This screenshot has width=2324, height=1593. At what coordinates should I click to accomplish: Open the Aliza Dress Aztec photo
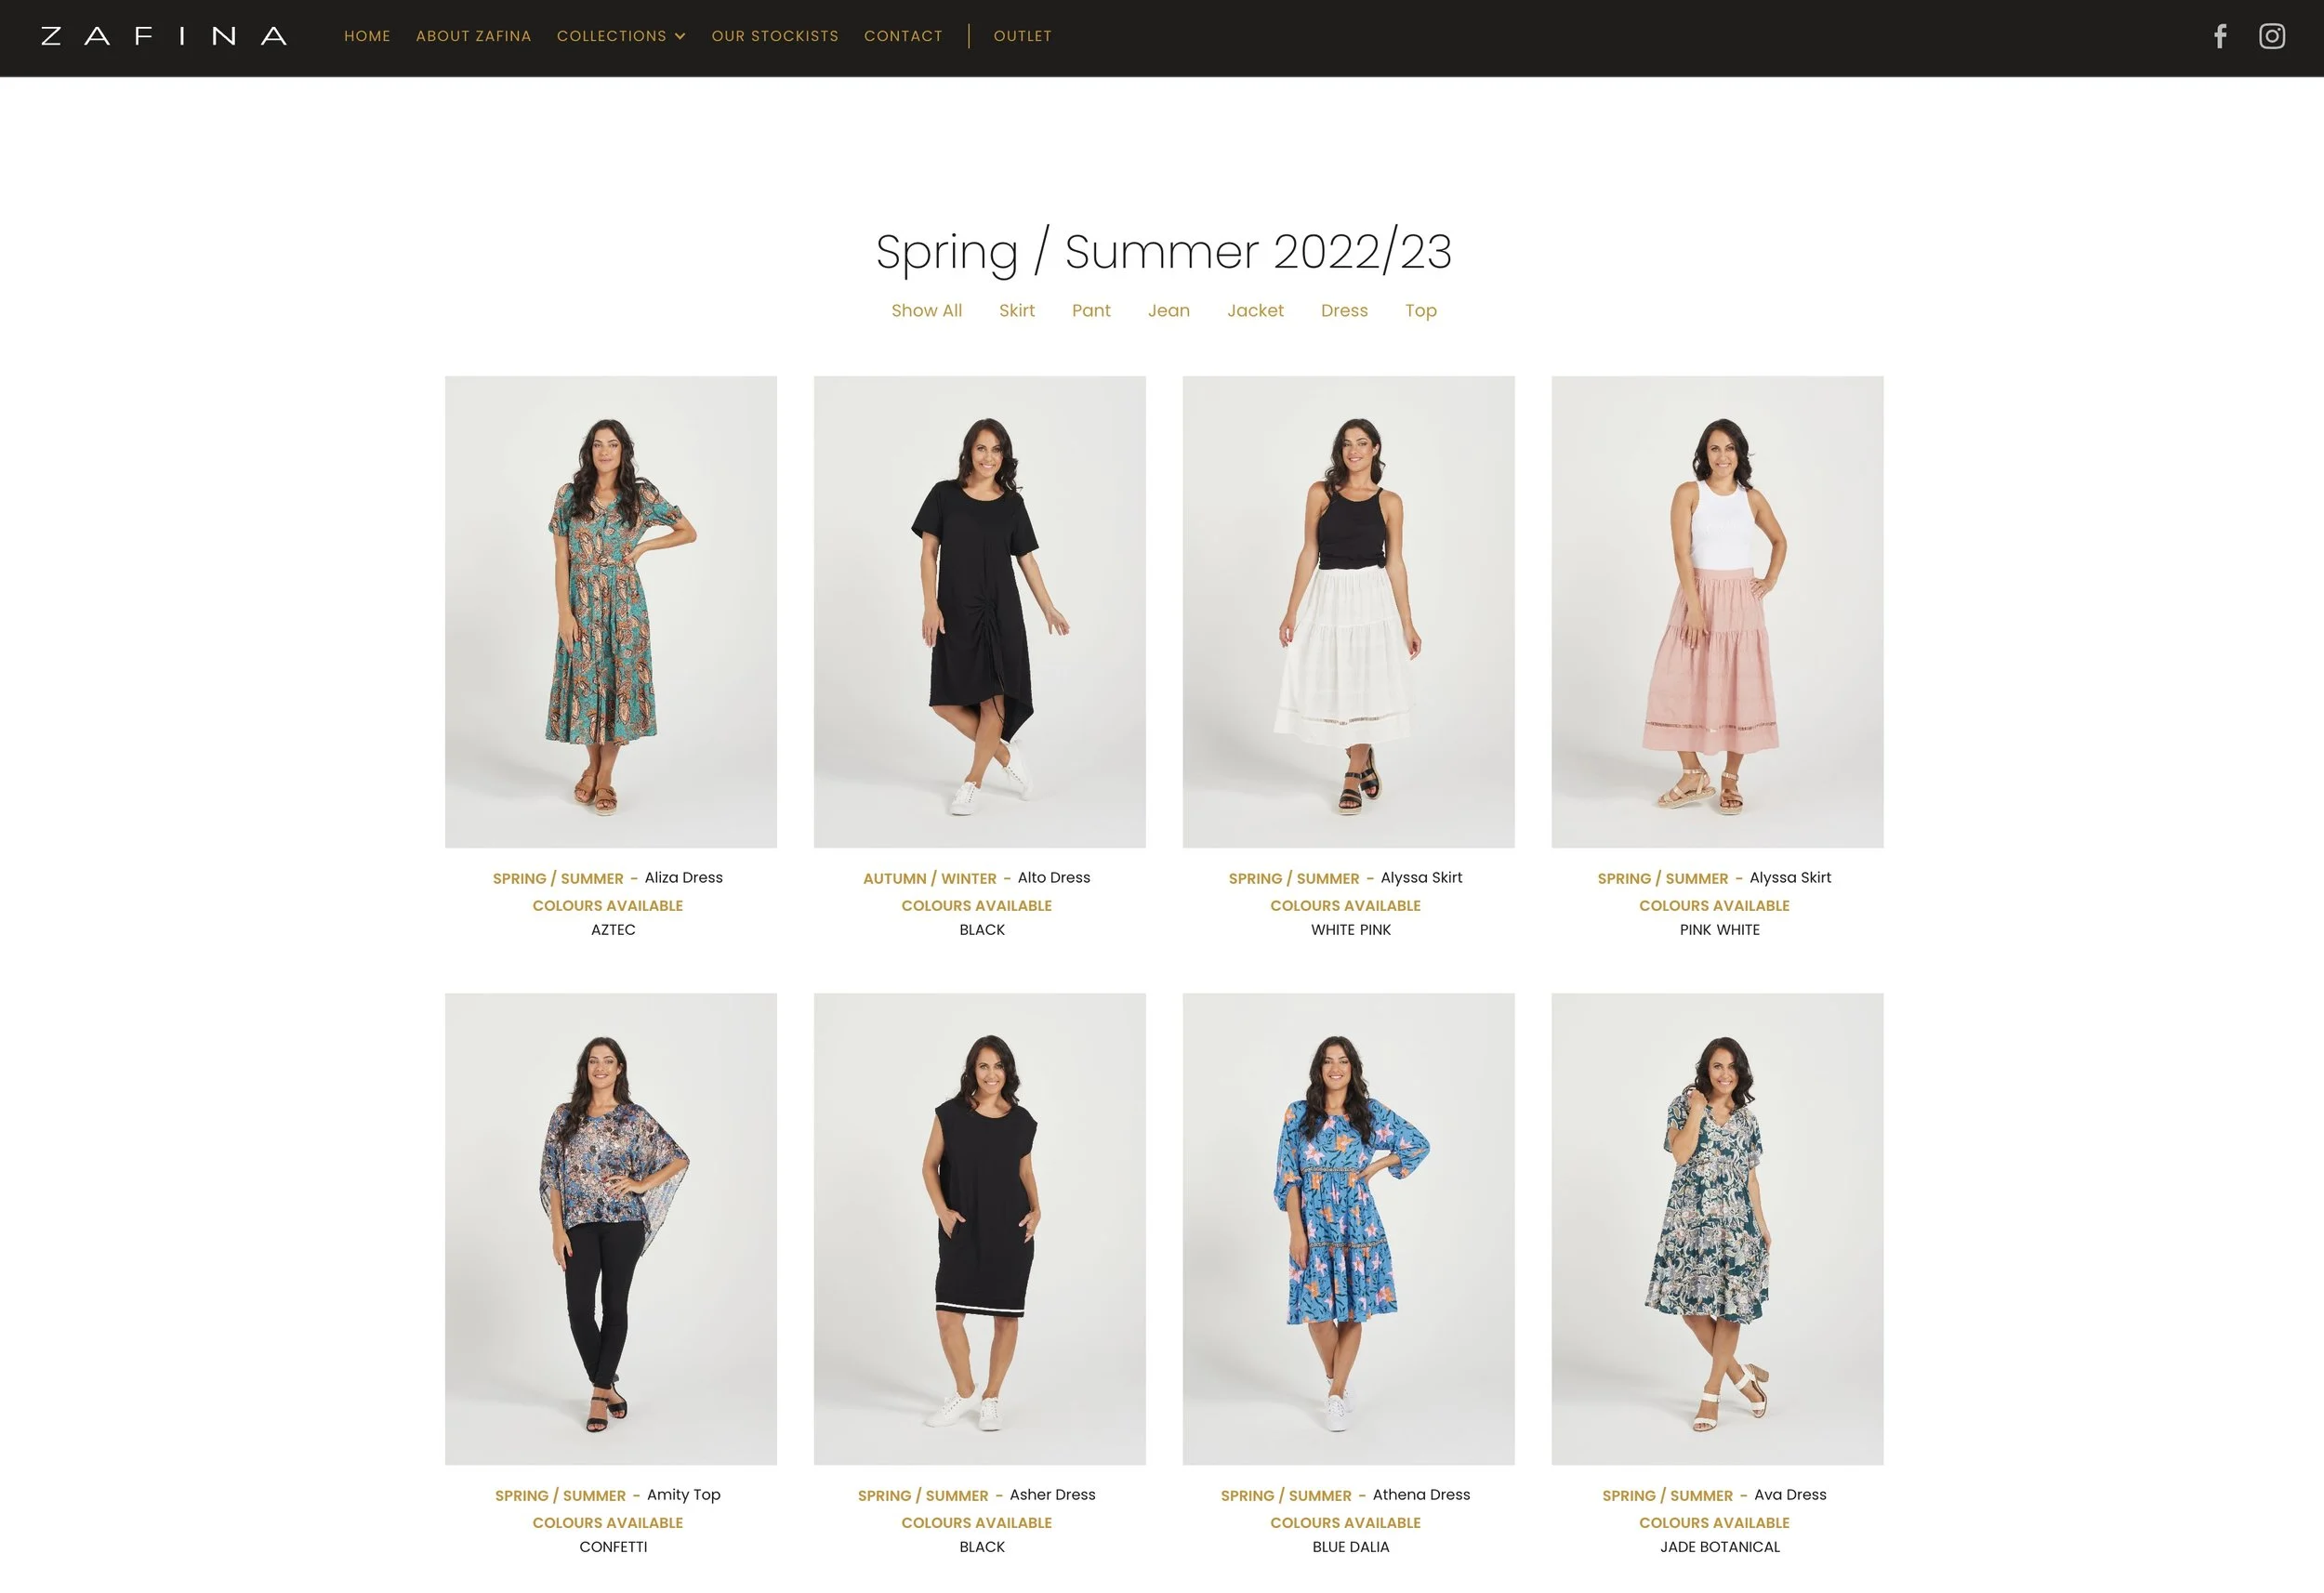click(611, 612)
